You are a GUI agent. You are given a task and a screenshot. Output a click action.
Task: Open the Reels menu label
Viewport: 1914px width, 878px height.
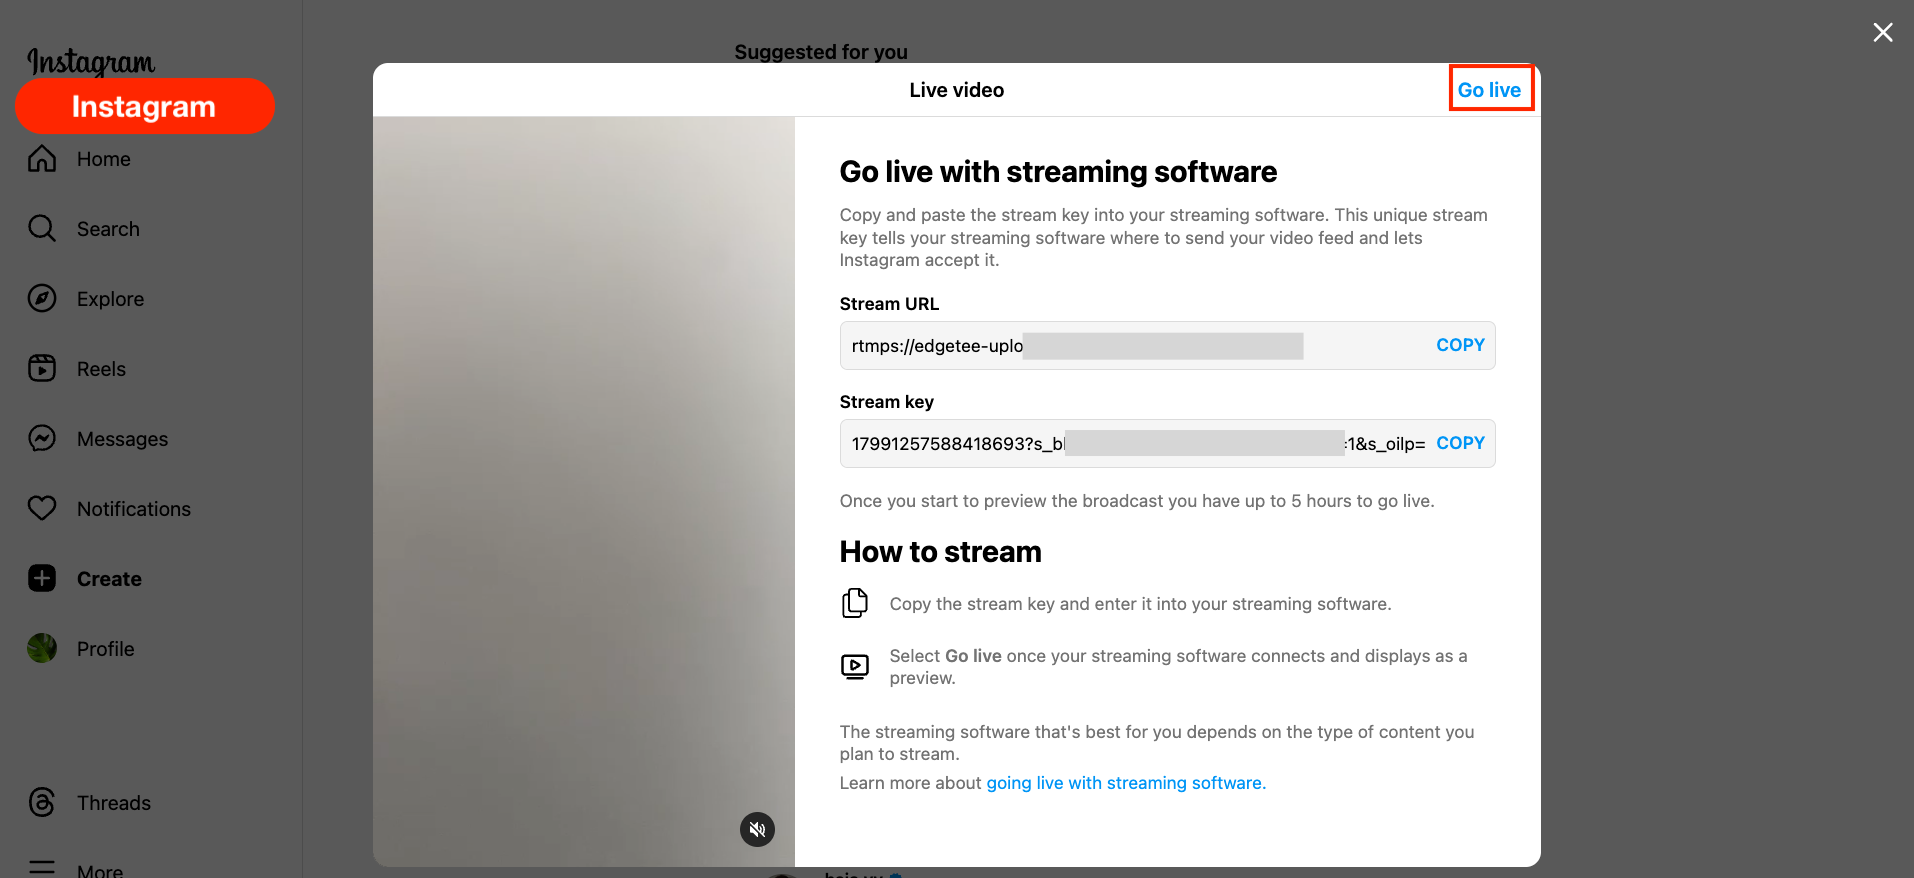[101, 369]
